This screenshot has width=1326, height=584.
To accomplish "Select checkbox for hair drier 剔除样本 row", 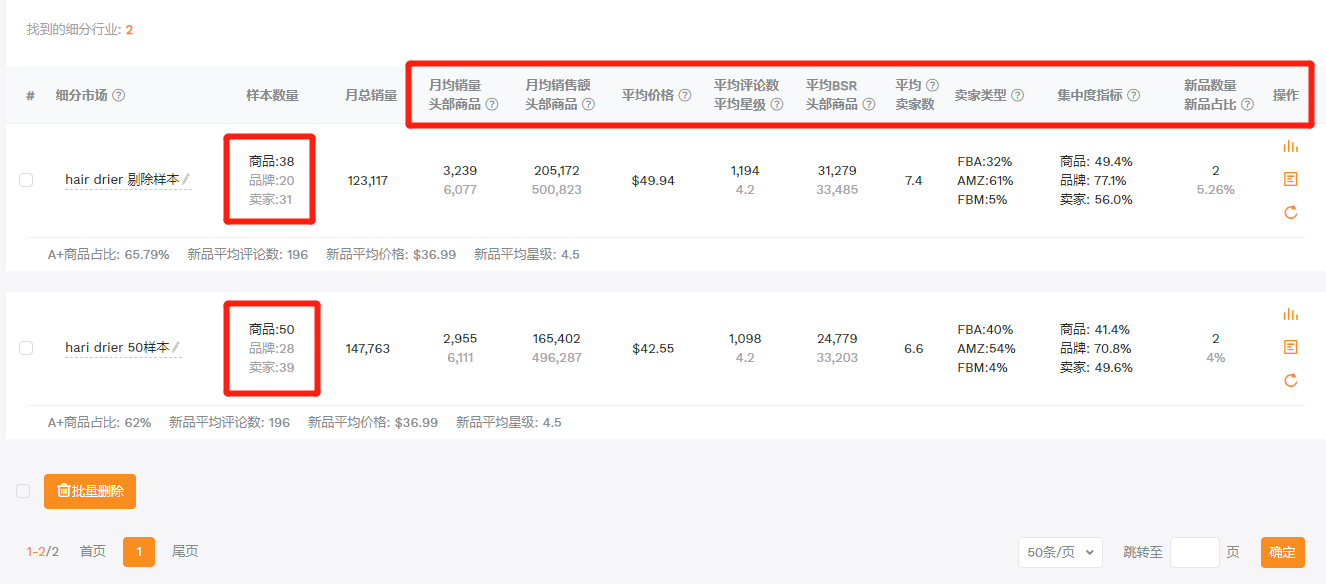I will click(x=26, y=180).
